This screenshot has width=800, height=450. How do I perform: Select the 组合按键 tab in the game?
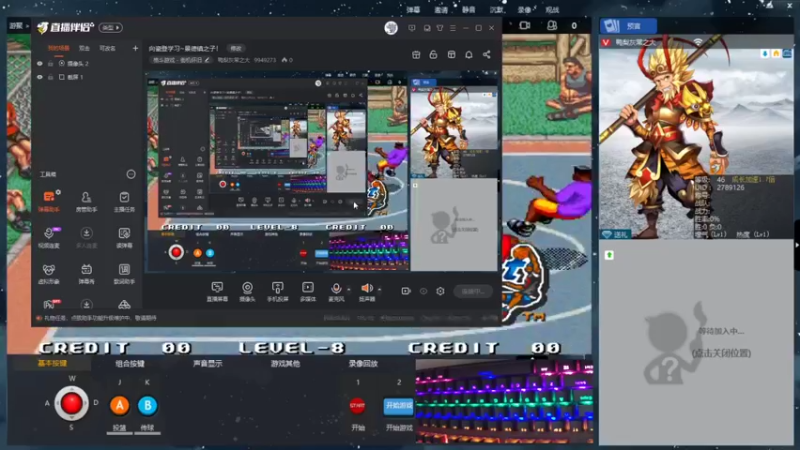pyautogui.click(x=130, y=363)
